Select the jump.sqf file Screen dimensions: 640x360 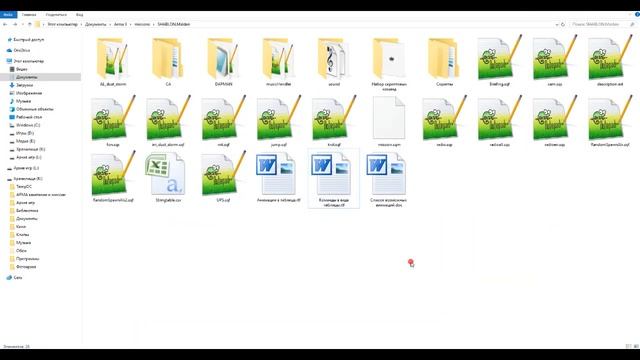point(278,121)
